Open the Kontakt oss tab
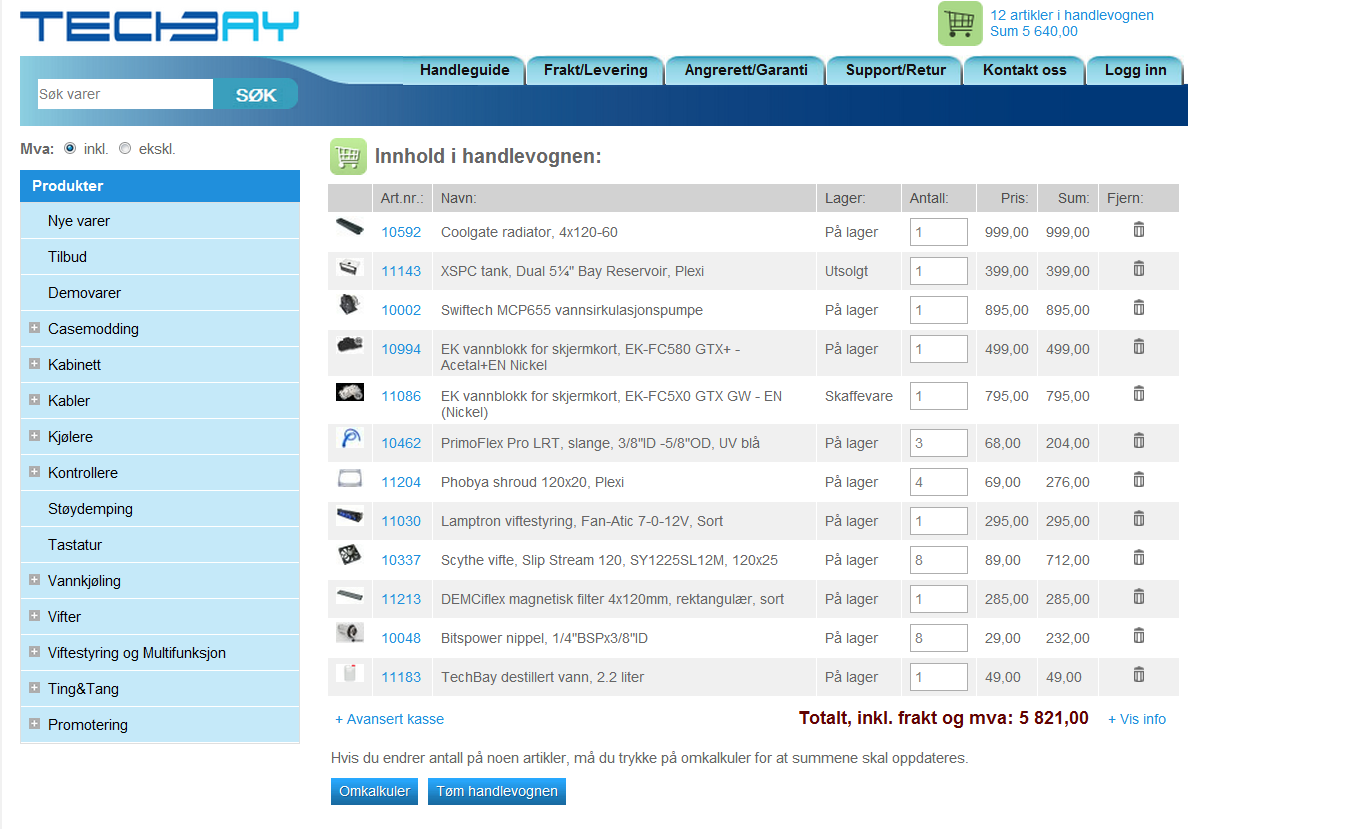 click(x=1024, y=70)
